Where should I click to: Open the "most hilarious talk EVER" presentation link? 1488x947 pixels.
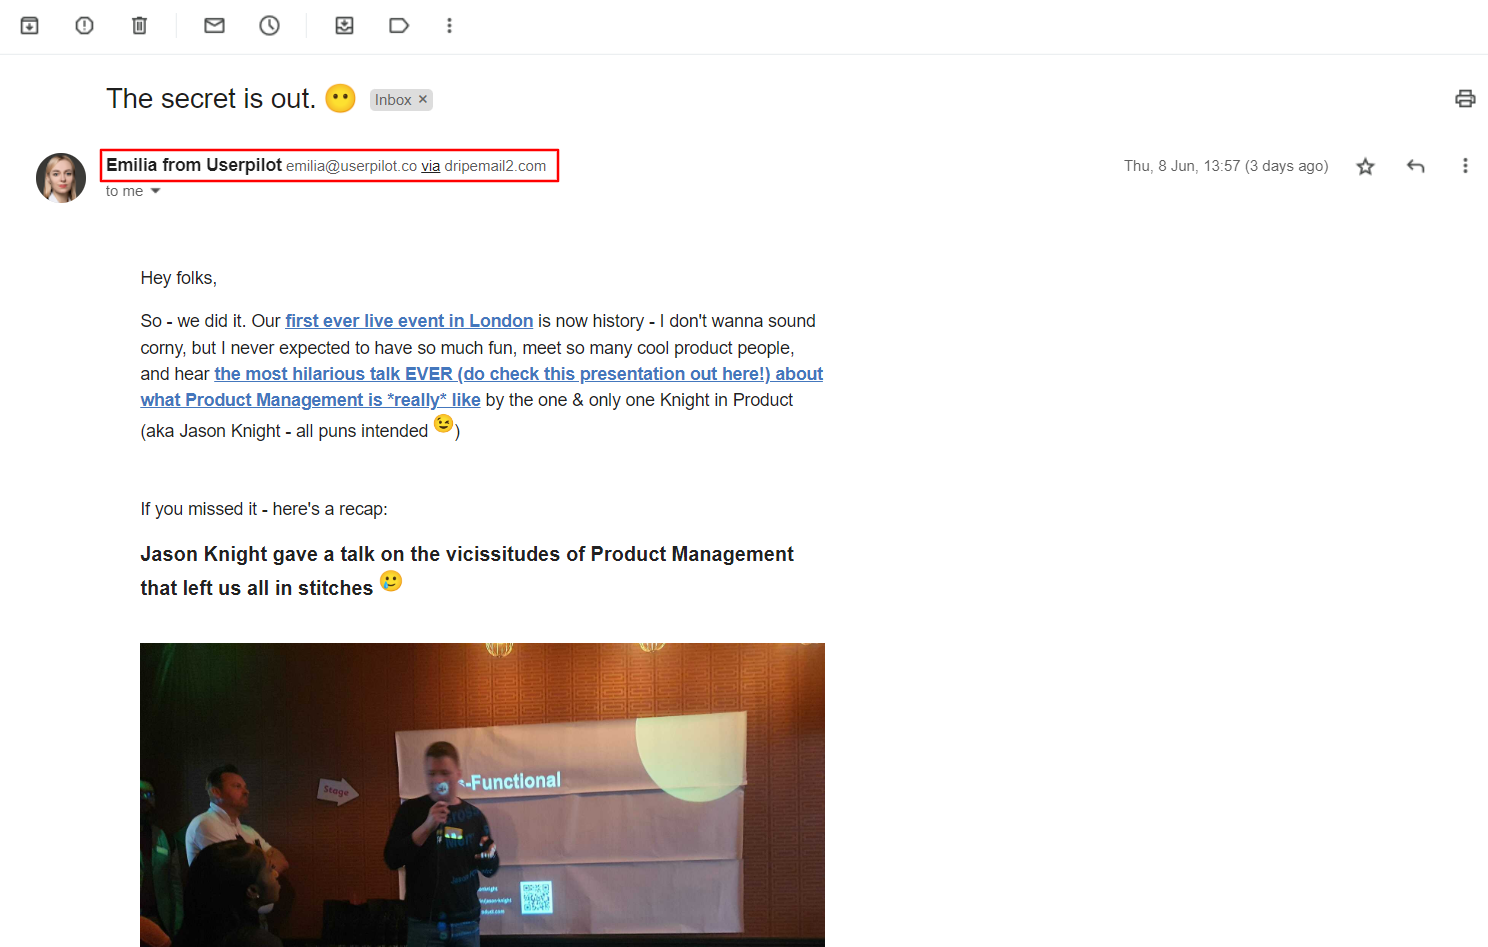tap(518, 374)
